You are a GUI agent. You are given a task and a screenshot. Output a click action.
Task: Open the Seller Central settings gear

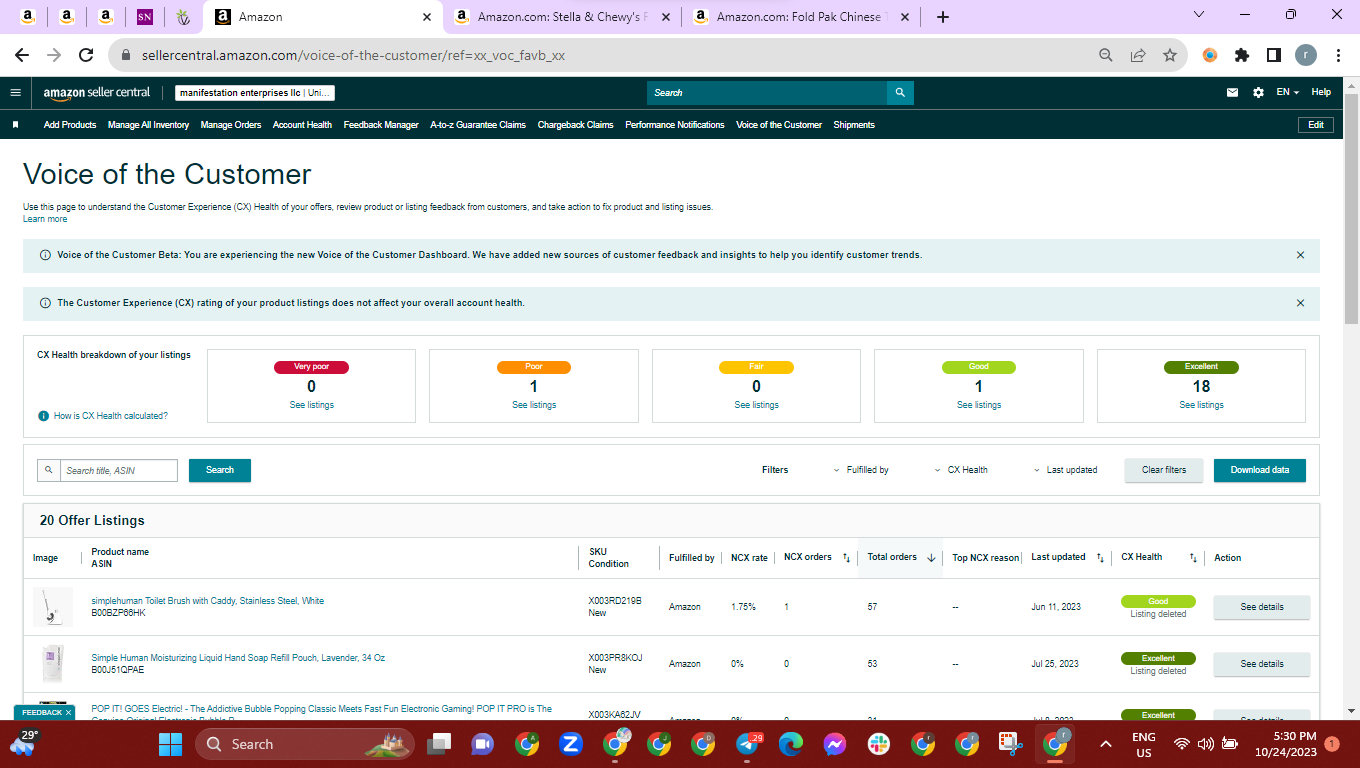[1258, 92]
